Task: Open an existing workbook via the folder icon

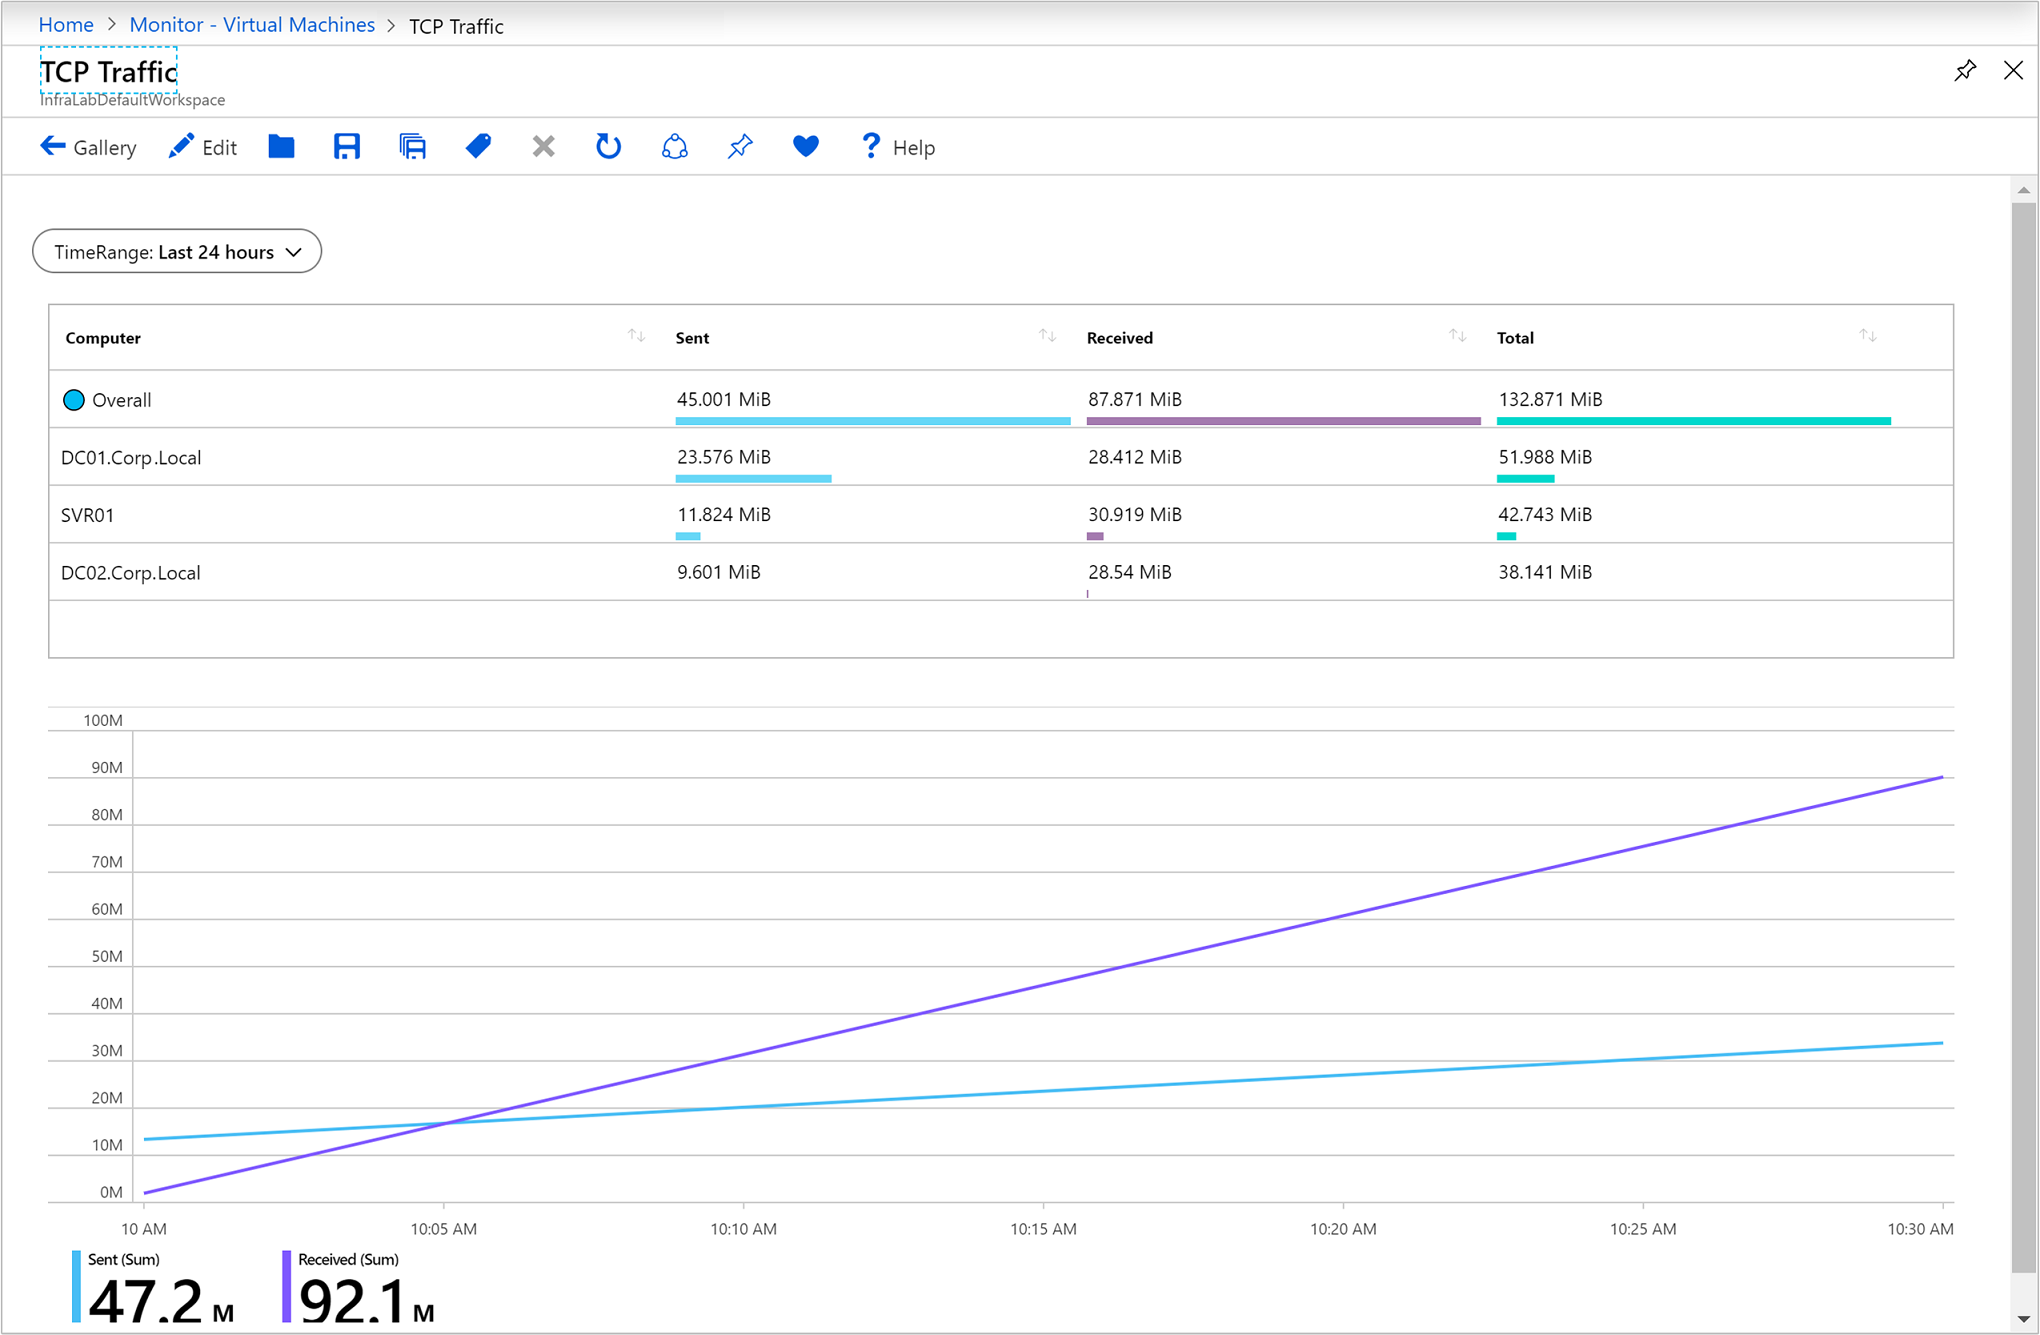Action: [281, 146]
